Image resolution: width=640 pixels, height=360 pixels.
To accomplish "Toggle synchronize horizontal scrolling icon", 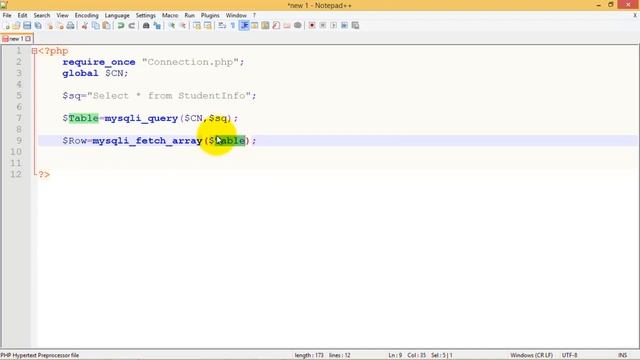I will pos(207,26).
